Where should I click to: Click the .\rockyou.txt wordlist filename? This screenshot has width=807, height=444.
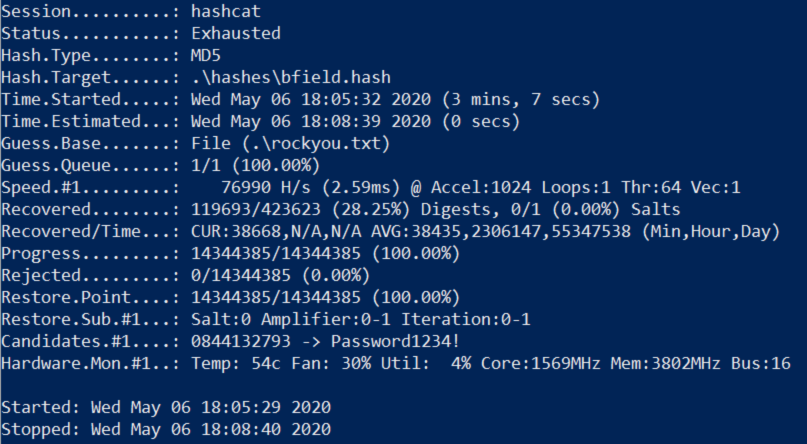[x=316, y=143]
